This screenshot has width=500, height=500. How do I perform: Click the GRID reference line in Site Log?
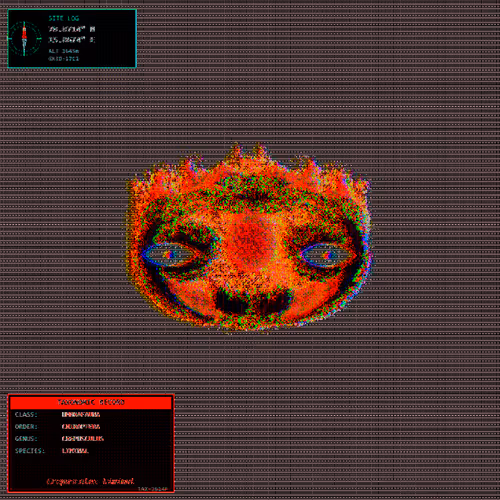64,59
